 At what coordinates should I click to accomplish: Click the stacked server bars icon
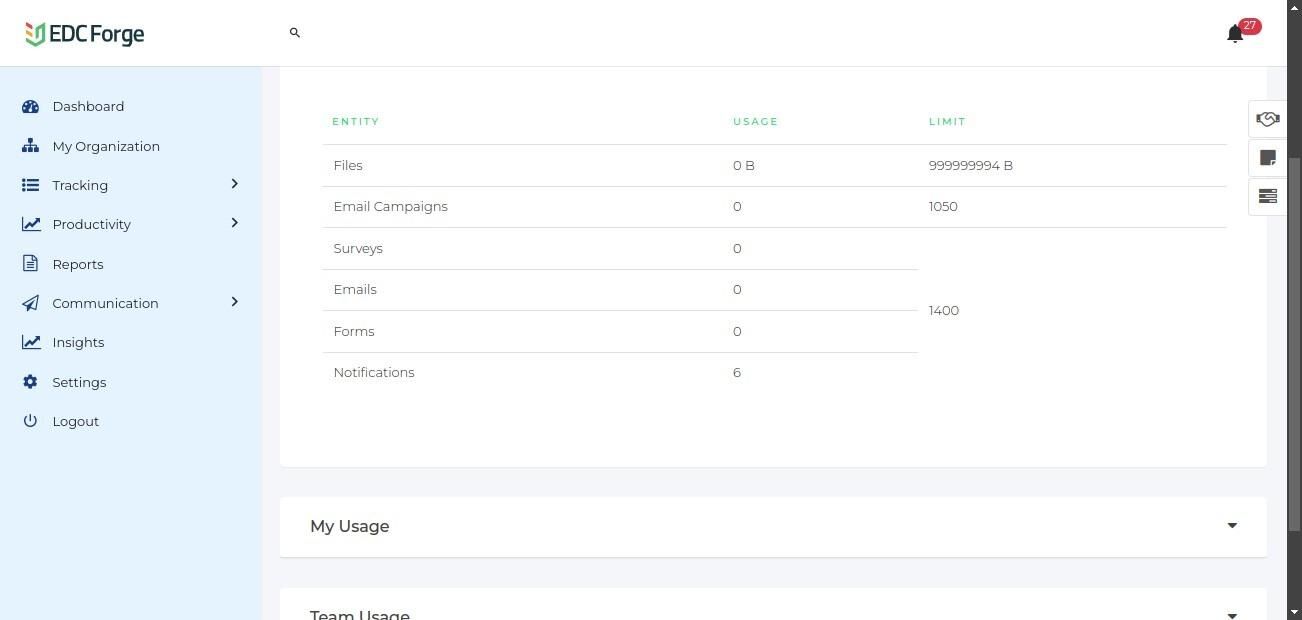[x=1267, y=196]
